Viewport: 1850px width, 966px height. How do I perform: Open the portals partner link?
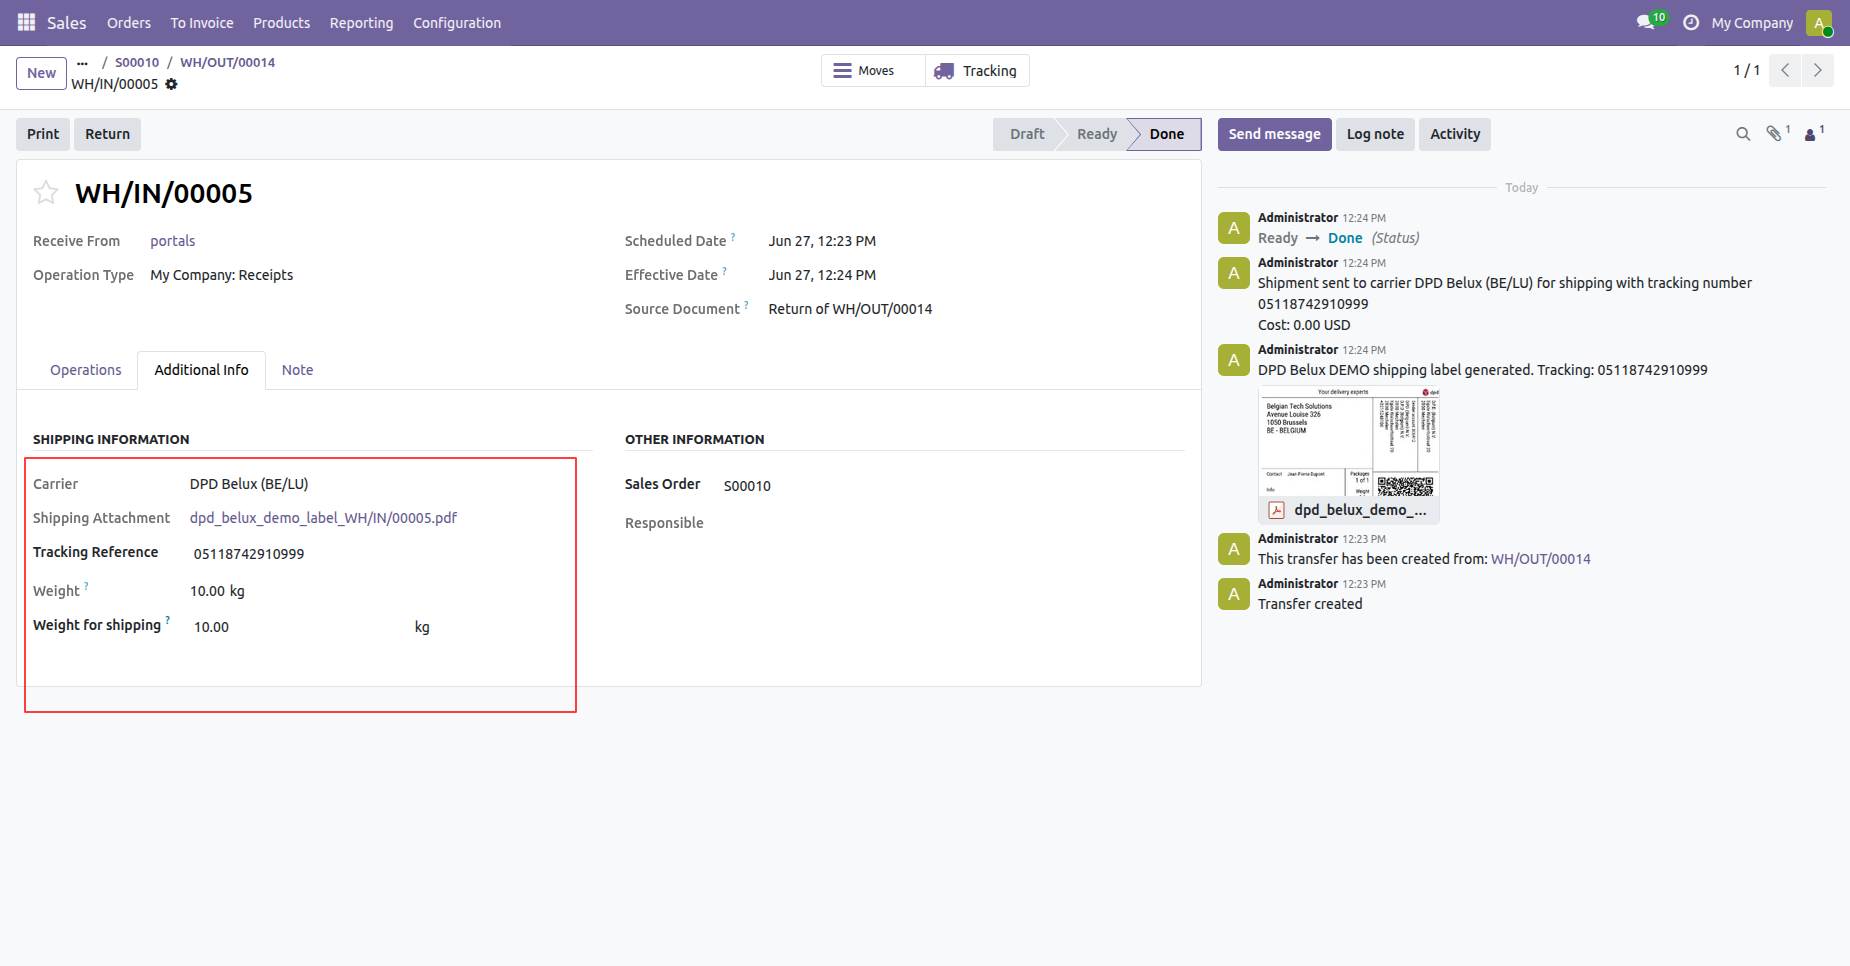[x=172, y=241]
